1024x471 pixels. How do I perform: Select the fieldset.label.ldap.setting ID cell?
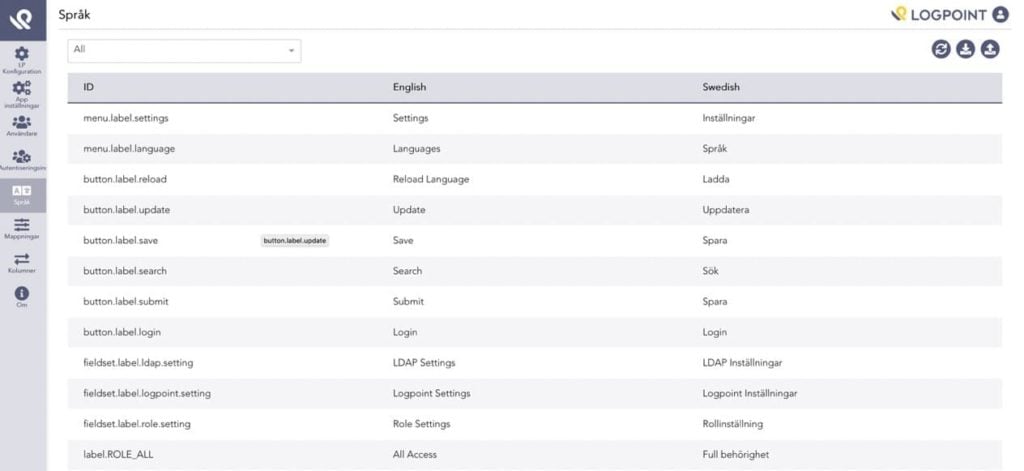[138, 363]
